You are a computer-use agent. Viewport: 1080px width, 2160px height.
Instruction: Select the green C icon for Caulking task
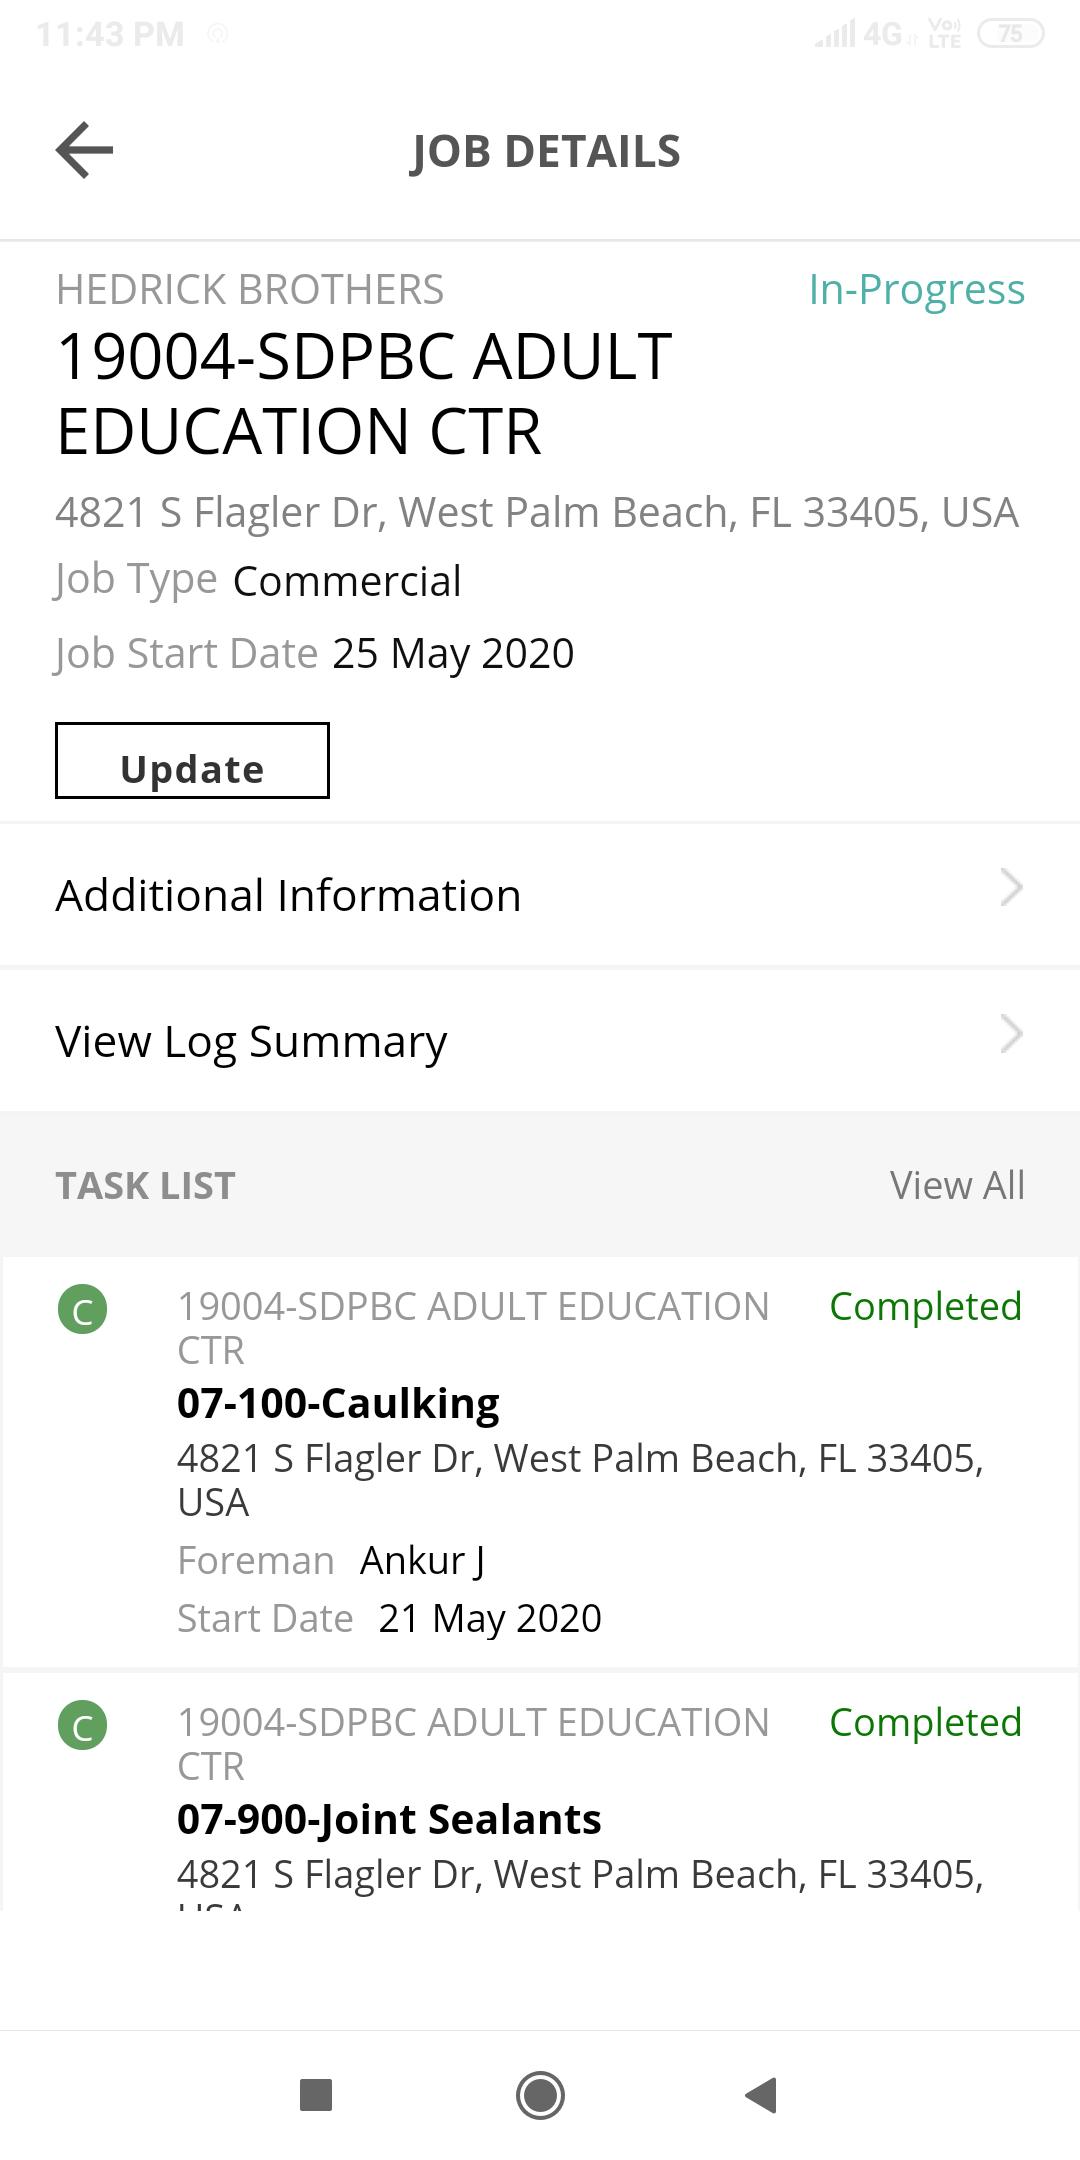[x=83, y=1309]
